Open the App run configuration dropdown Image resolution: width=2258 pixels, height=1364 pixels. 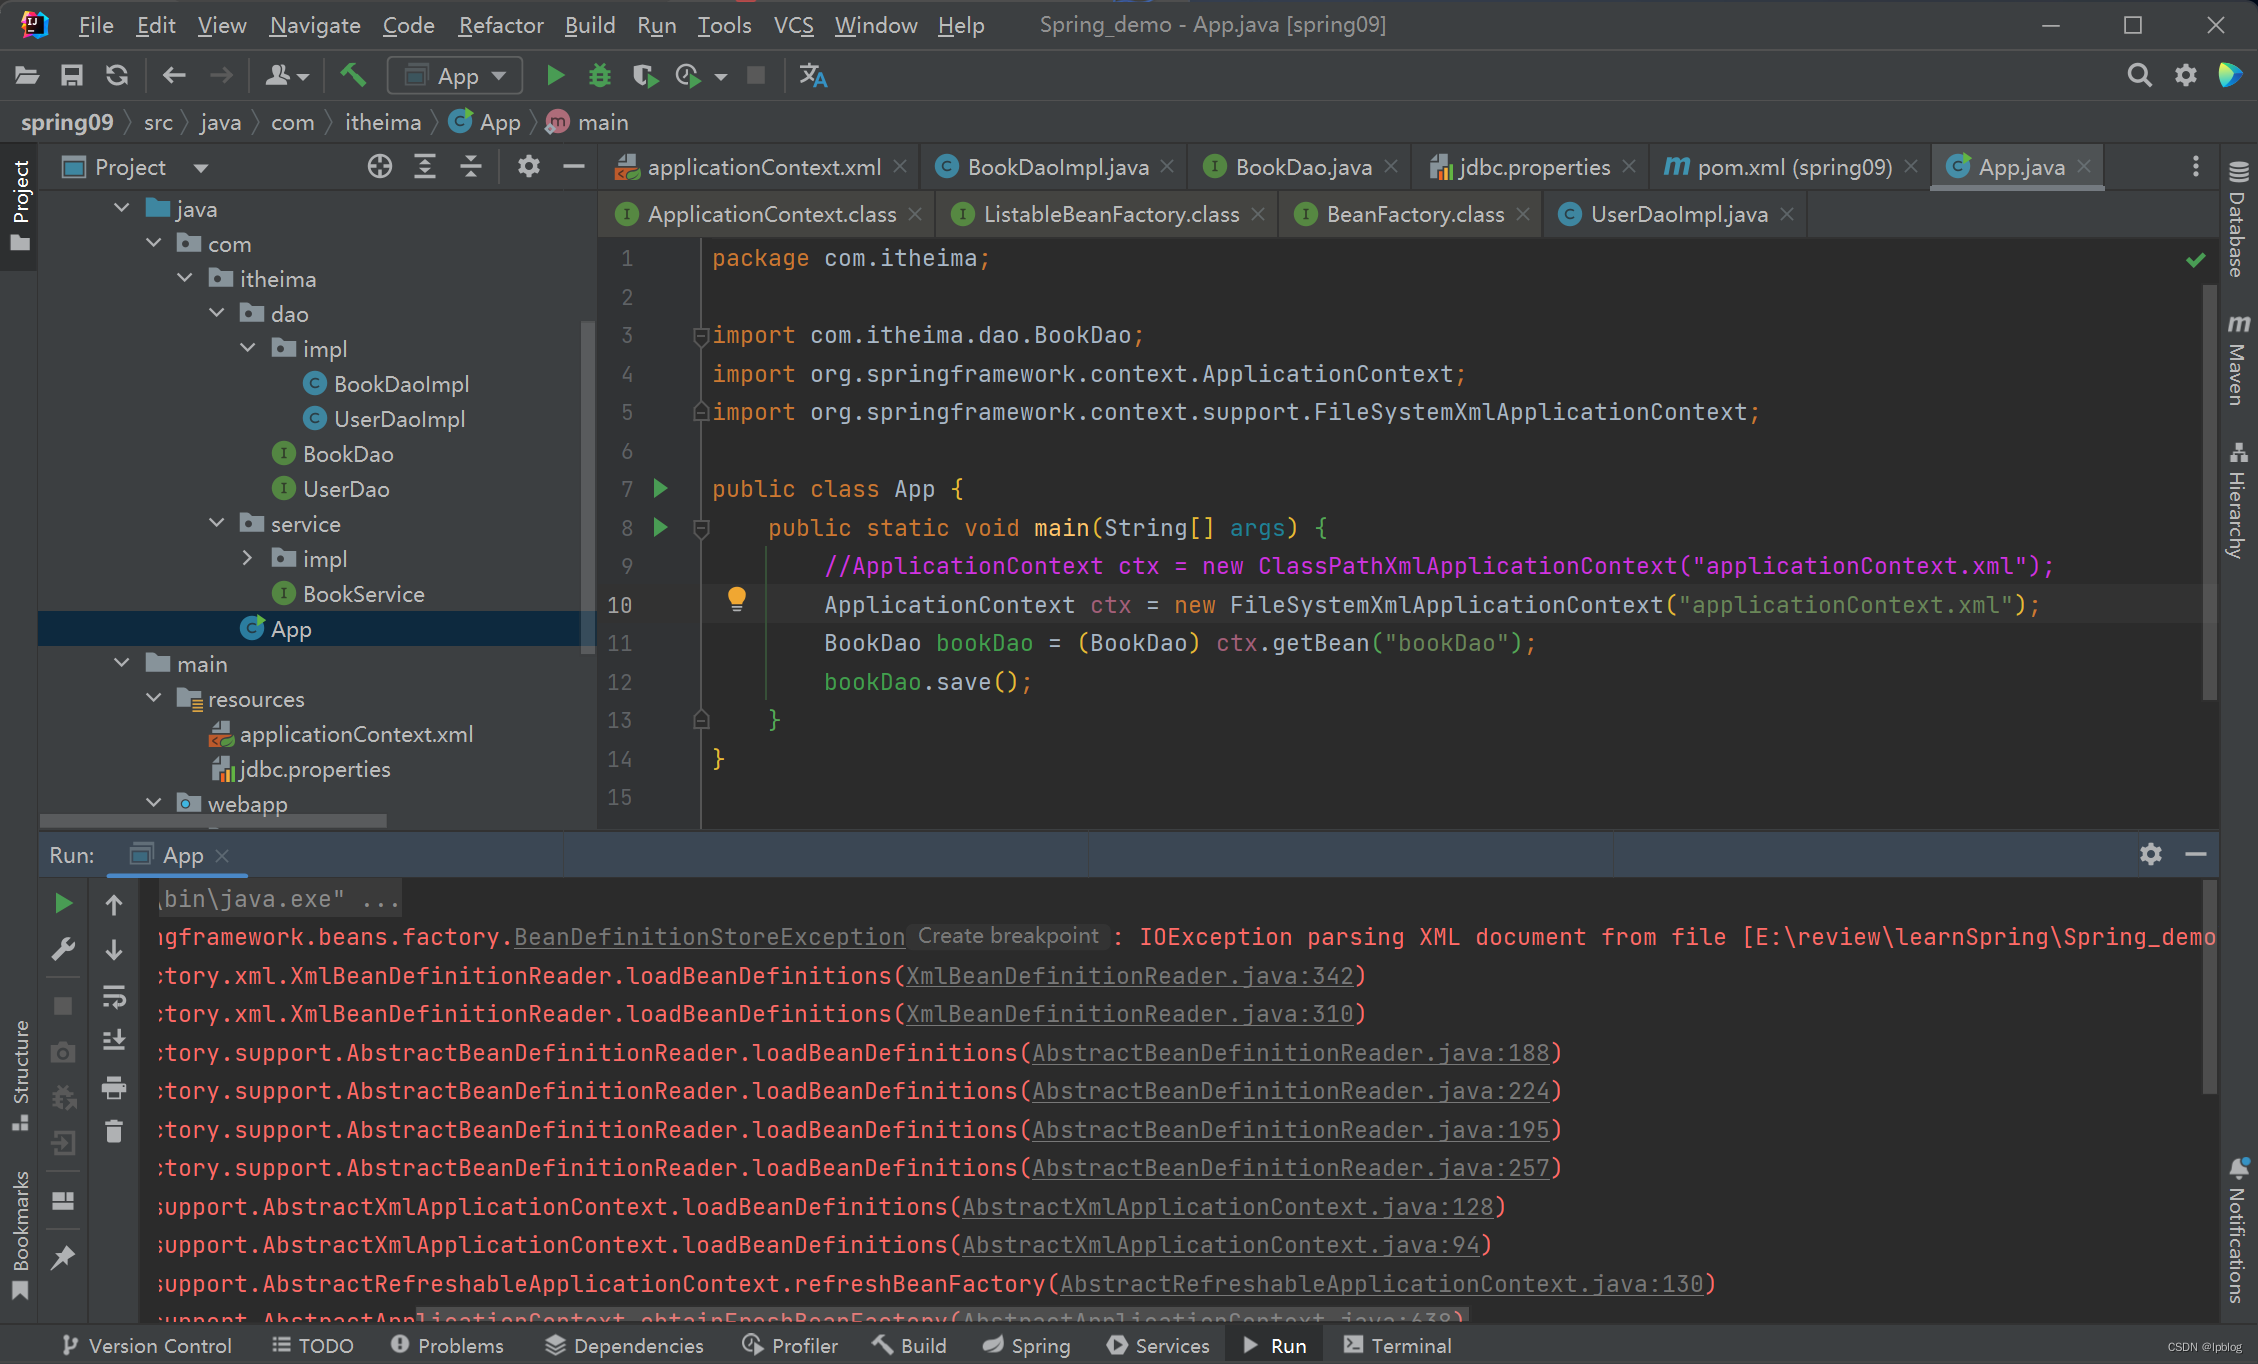tap(456, 76)
